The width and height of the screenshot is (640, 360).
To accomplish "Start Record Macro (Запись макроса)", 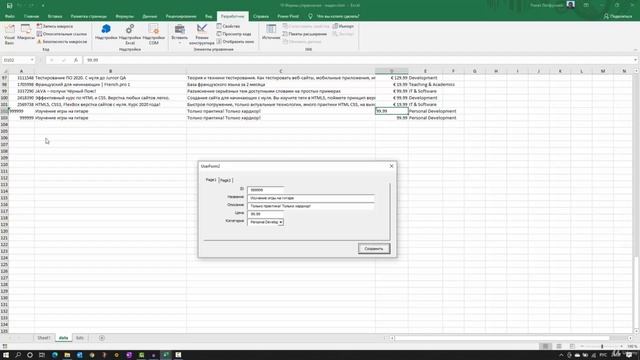I will pos(55,26).
